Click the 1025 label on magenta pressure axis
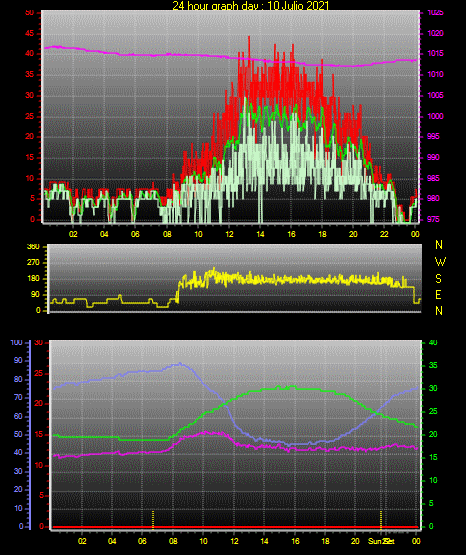Screen dimensions: 466x555 pyautogui.click(x=436, y=13)
